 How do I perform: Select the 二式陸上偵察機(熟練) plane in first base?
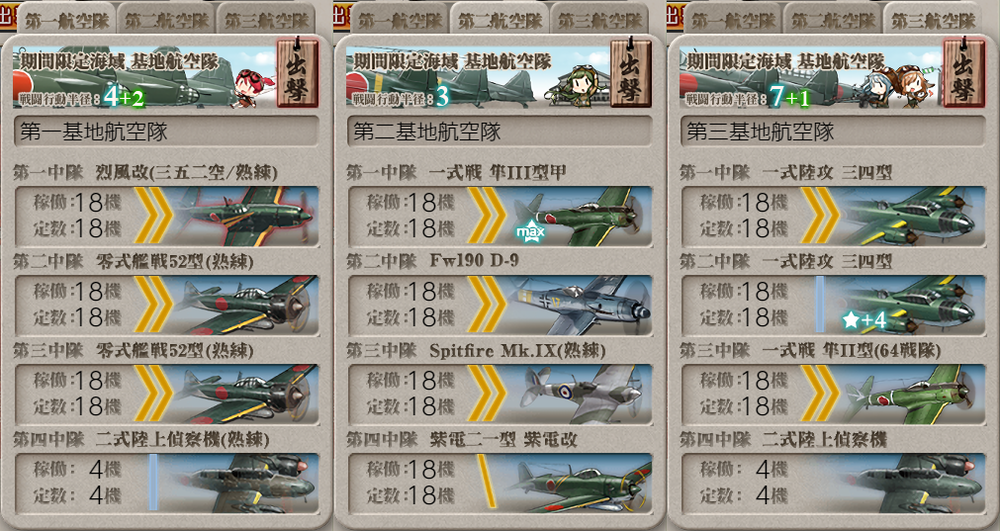246,483
